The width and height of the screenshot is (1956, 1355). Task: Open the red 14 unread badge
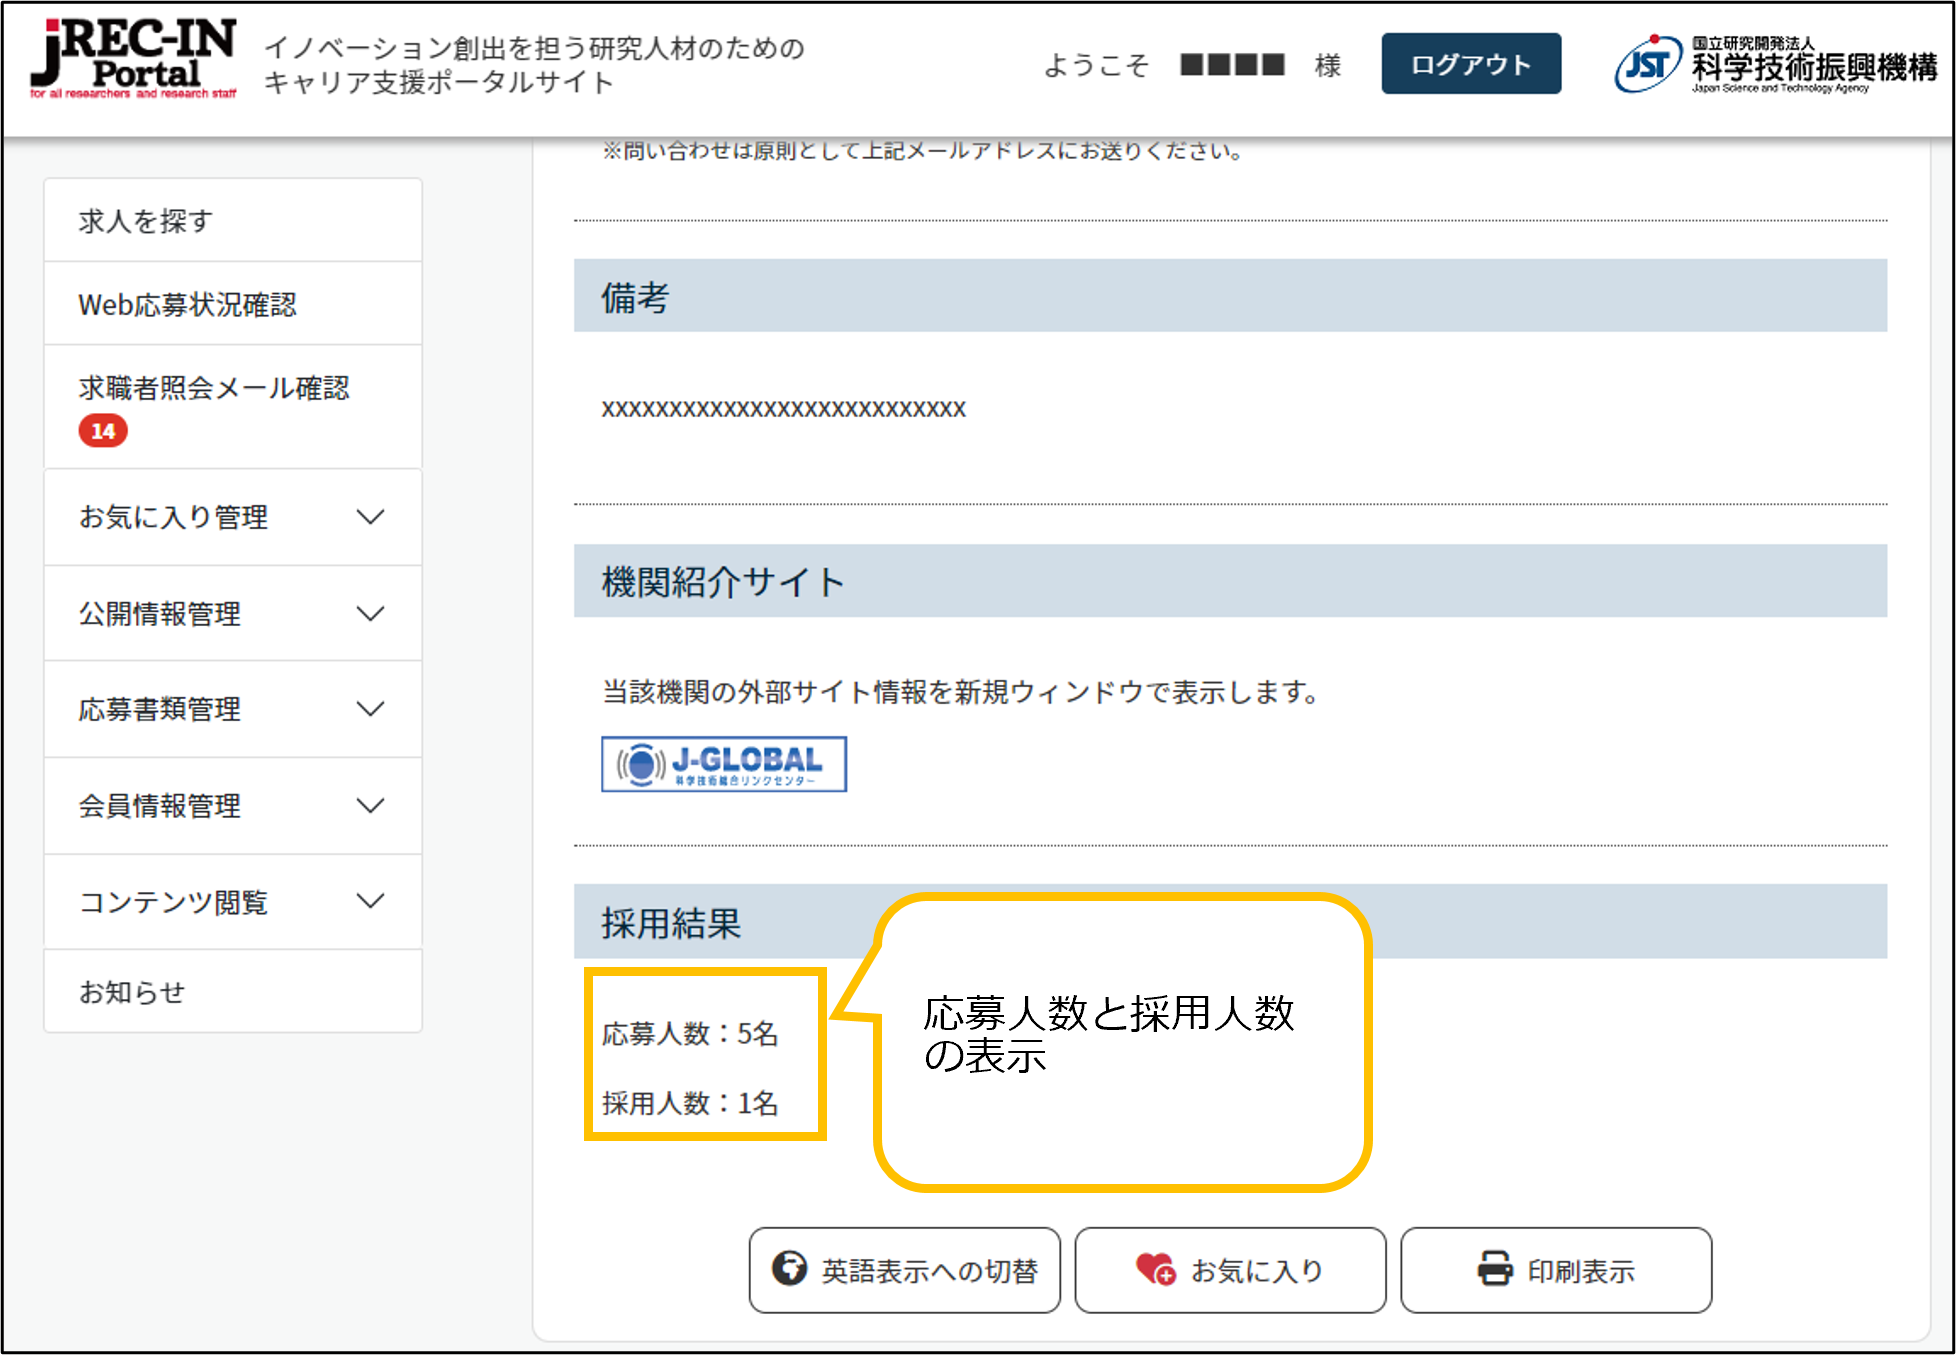pos(103,431)
